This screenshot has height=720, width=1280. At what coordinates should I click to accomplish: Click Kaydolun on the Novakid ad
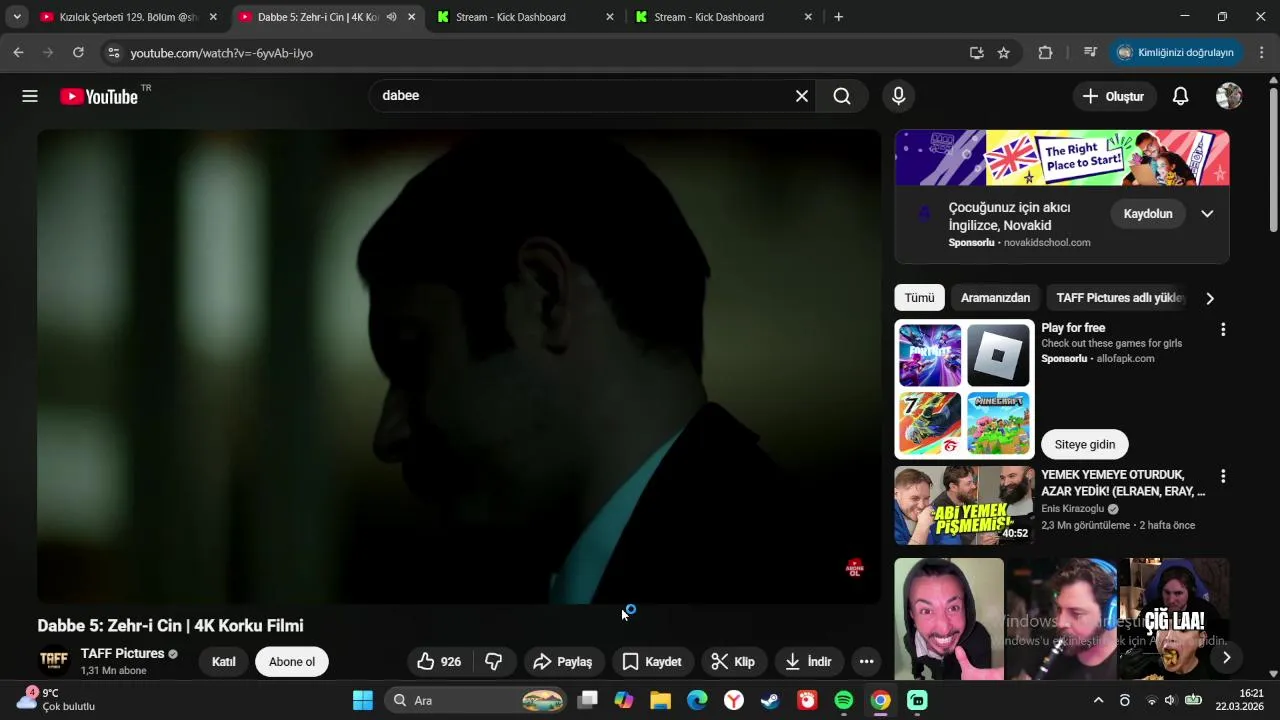(x=1148, y=214)
